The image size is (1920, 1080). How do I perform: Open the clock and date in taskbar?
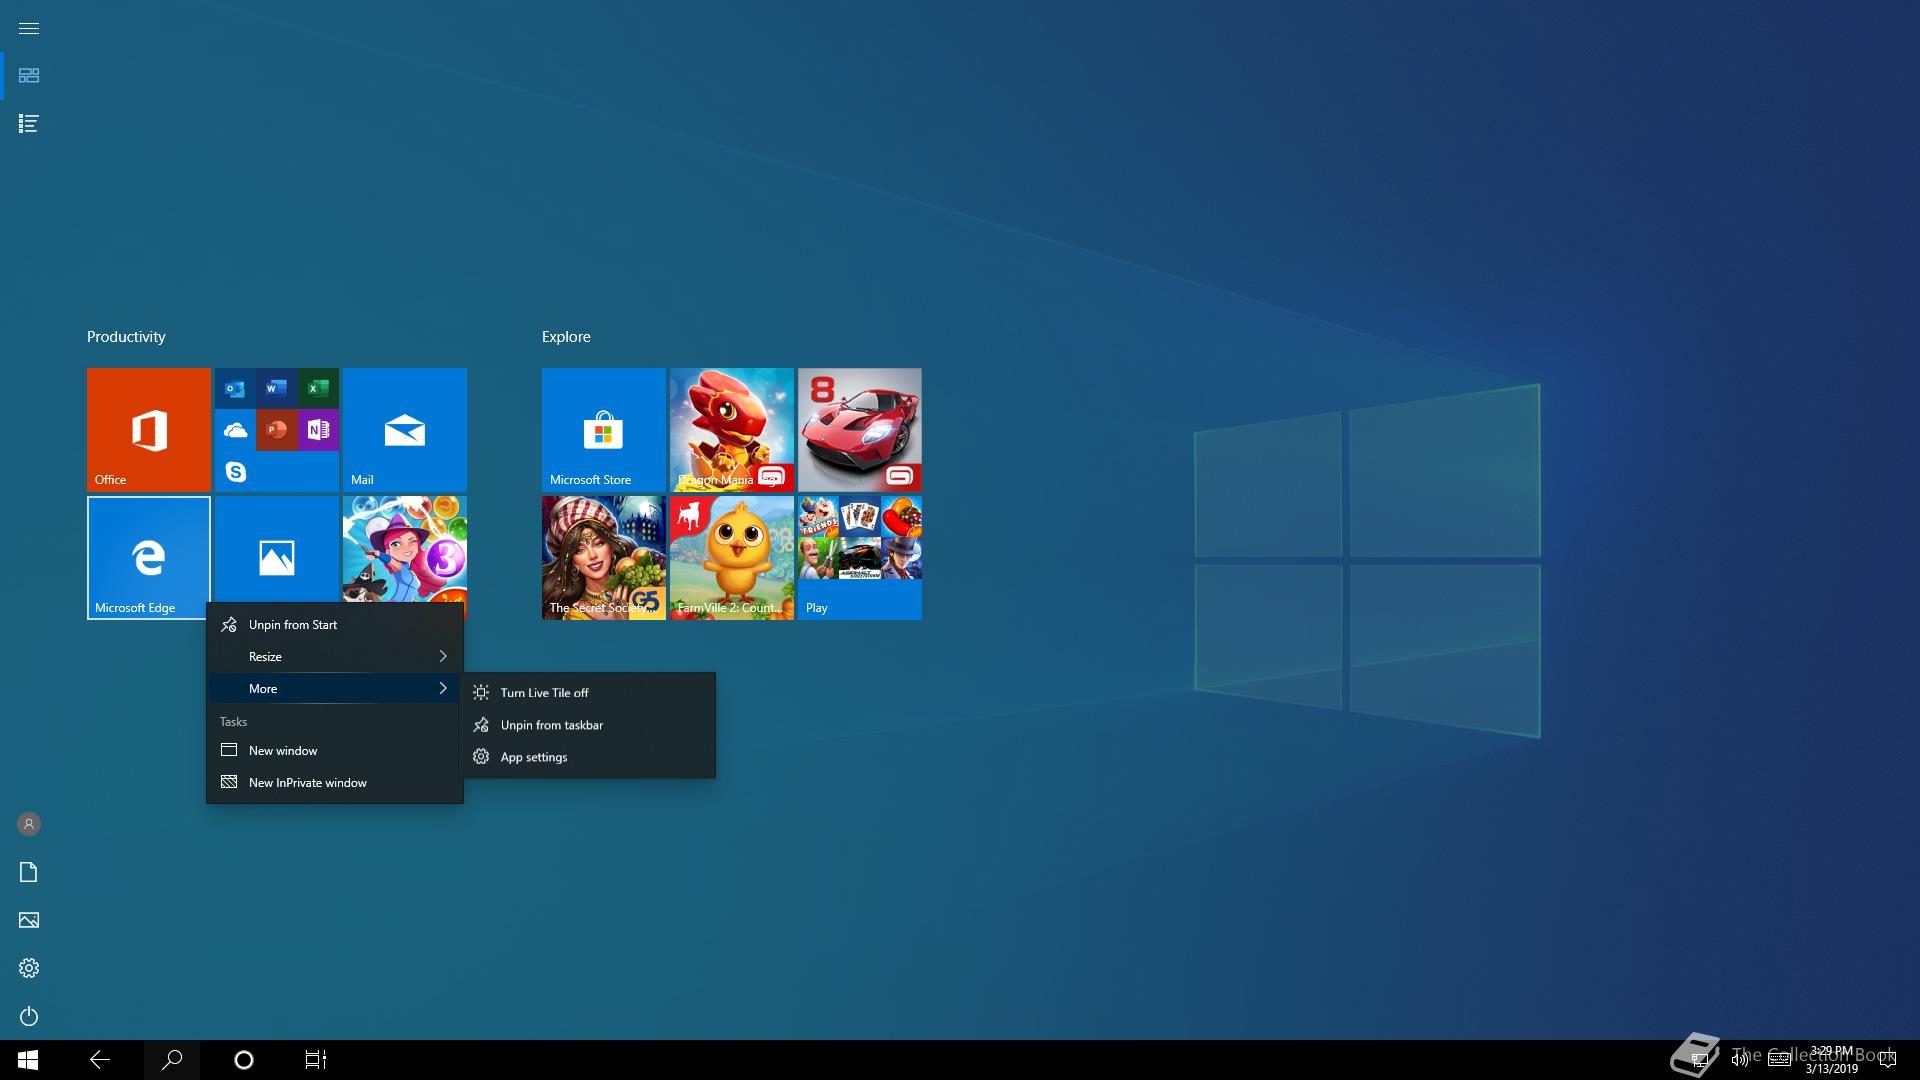click(1831, 1060)
